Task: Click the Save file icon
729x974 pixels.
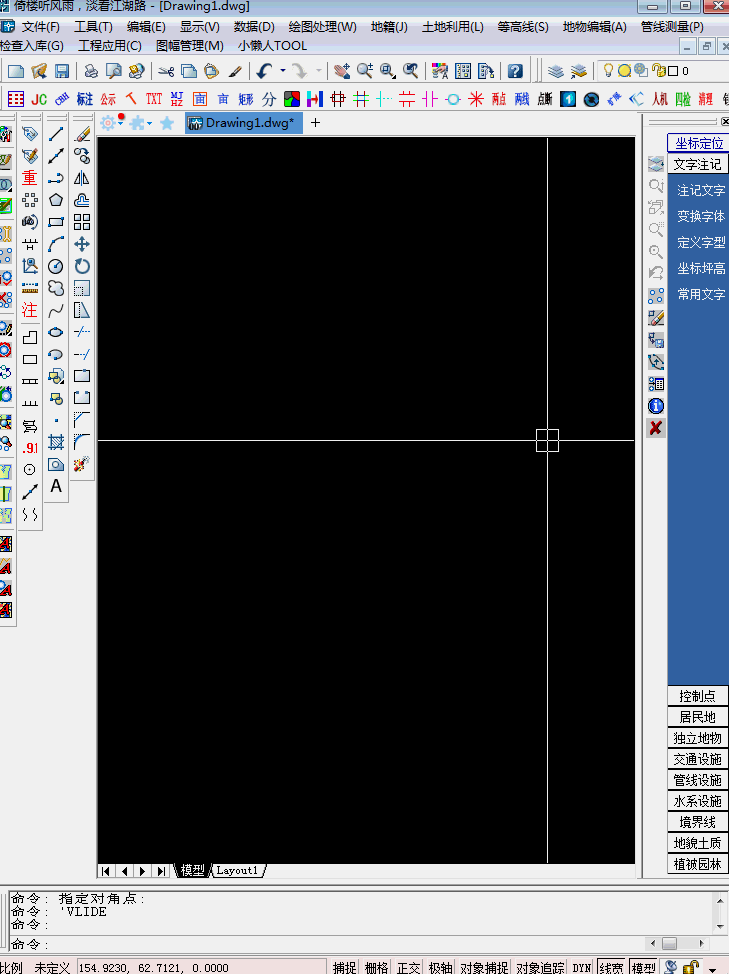Action: [62, 71]
